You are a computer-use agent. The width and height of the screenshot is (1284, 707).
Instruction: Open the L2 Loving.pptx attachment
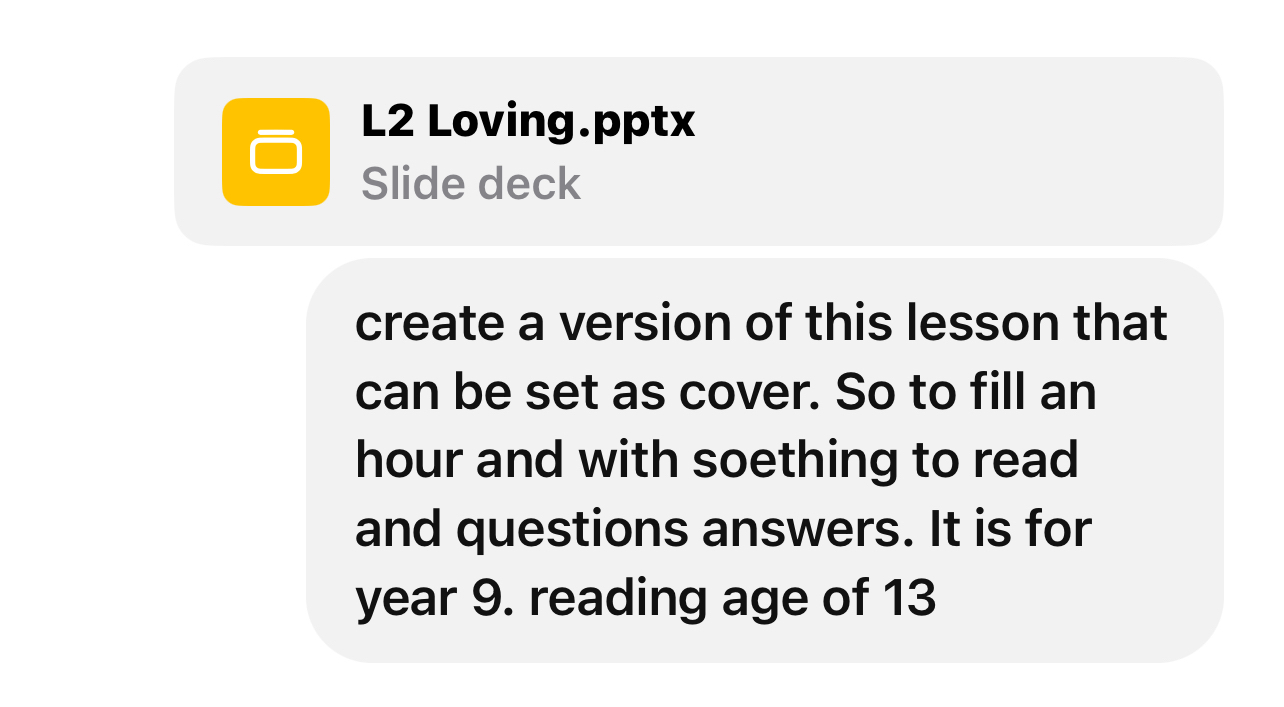click(x=527, y=123)
